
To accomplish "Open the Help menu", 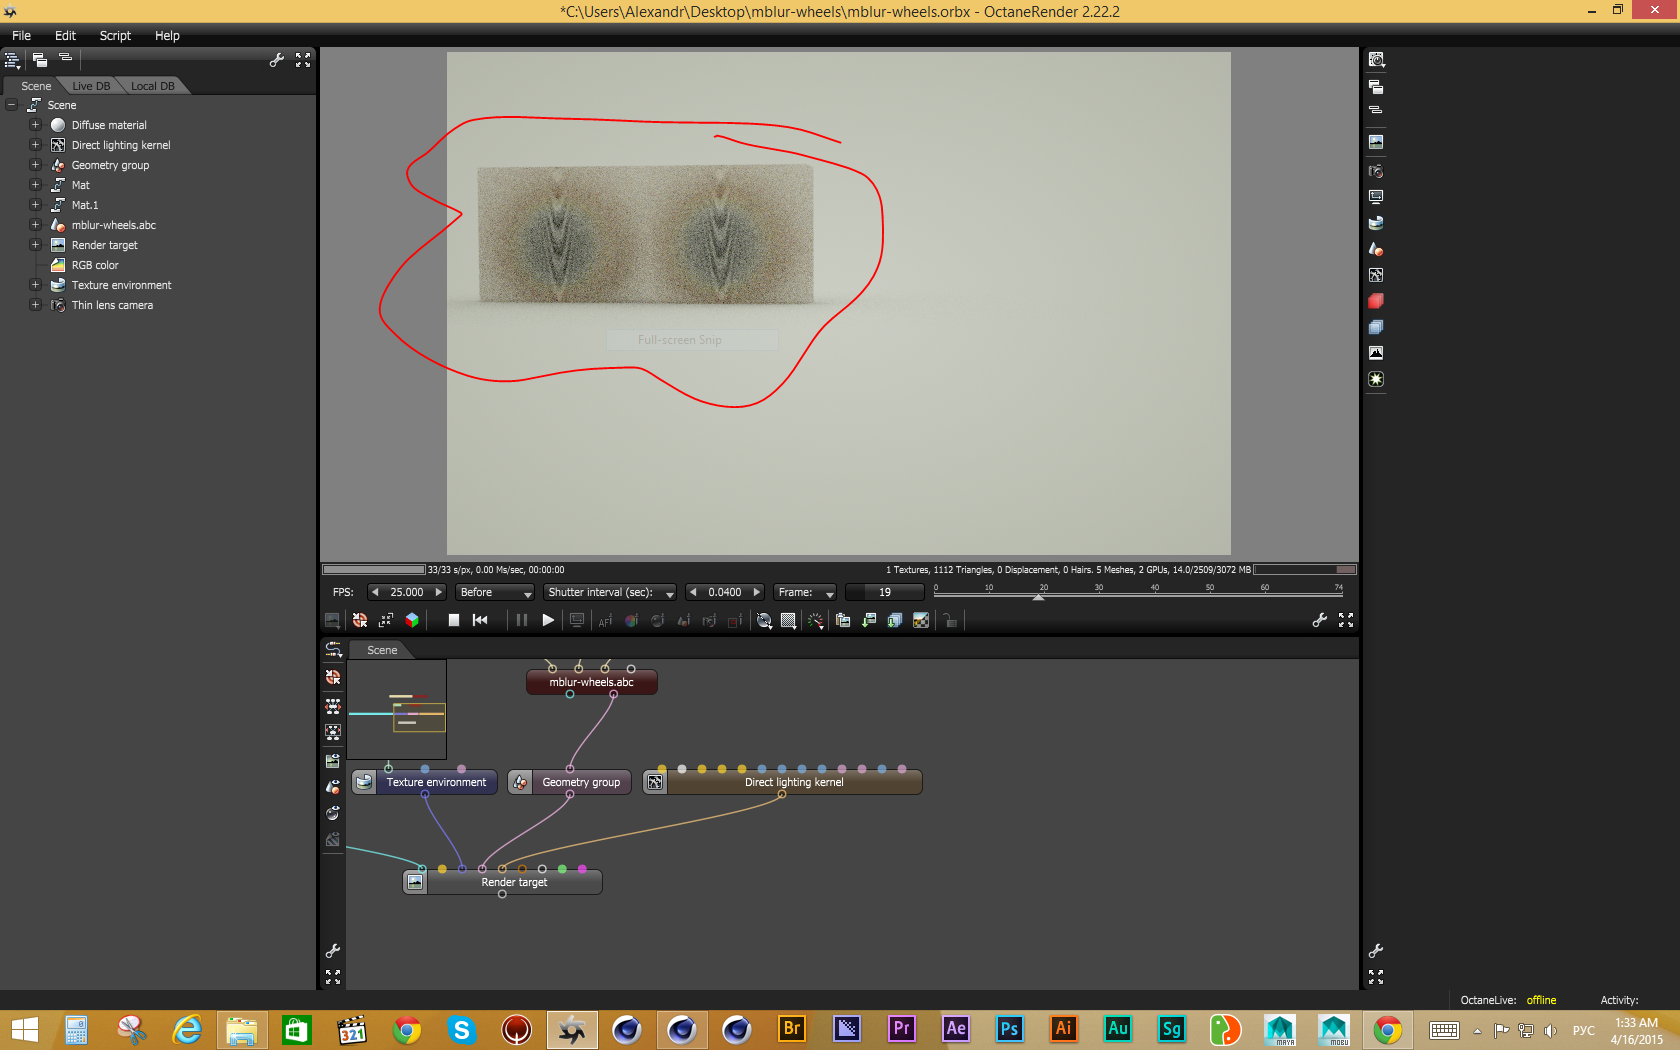I will pos(167,35).
